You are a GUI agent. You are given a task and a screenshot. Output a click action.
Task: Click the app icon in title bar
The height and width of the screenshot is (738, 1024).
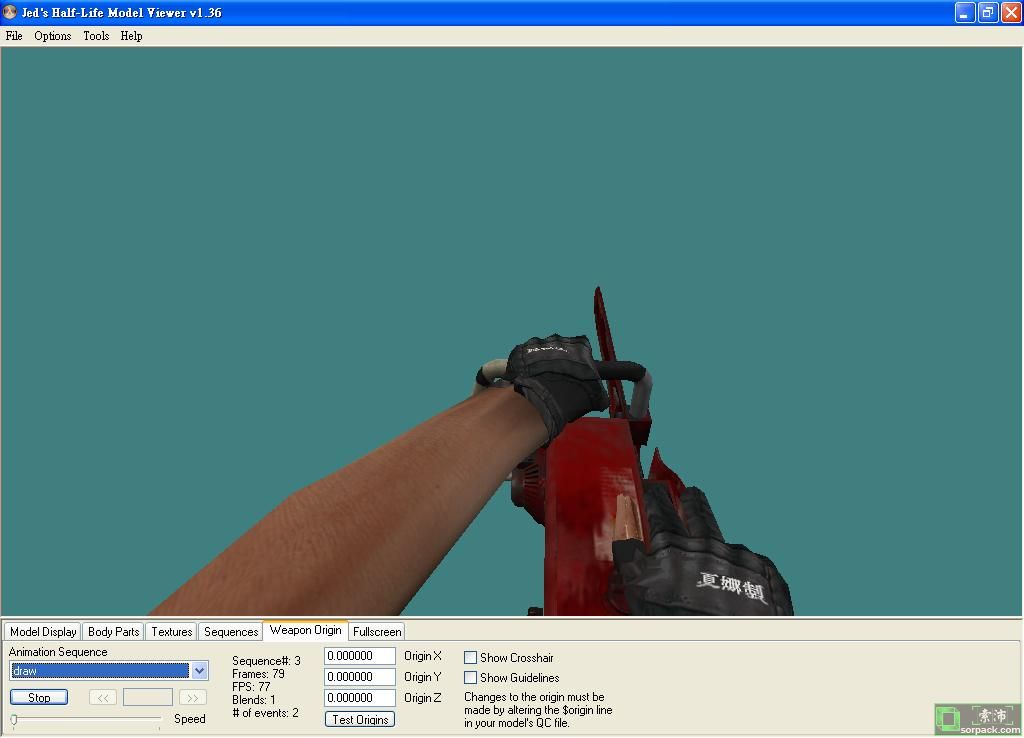10,13
